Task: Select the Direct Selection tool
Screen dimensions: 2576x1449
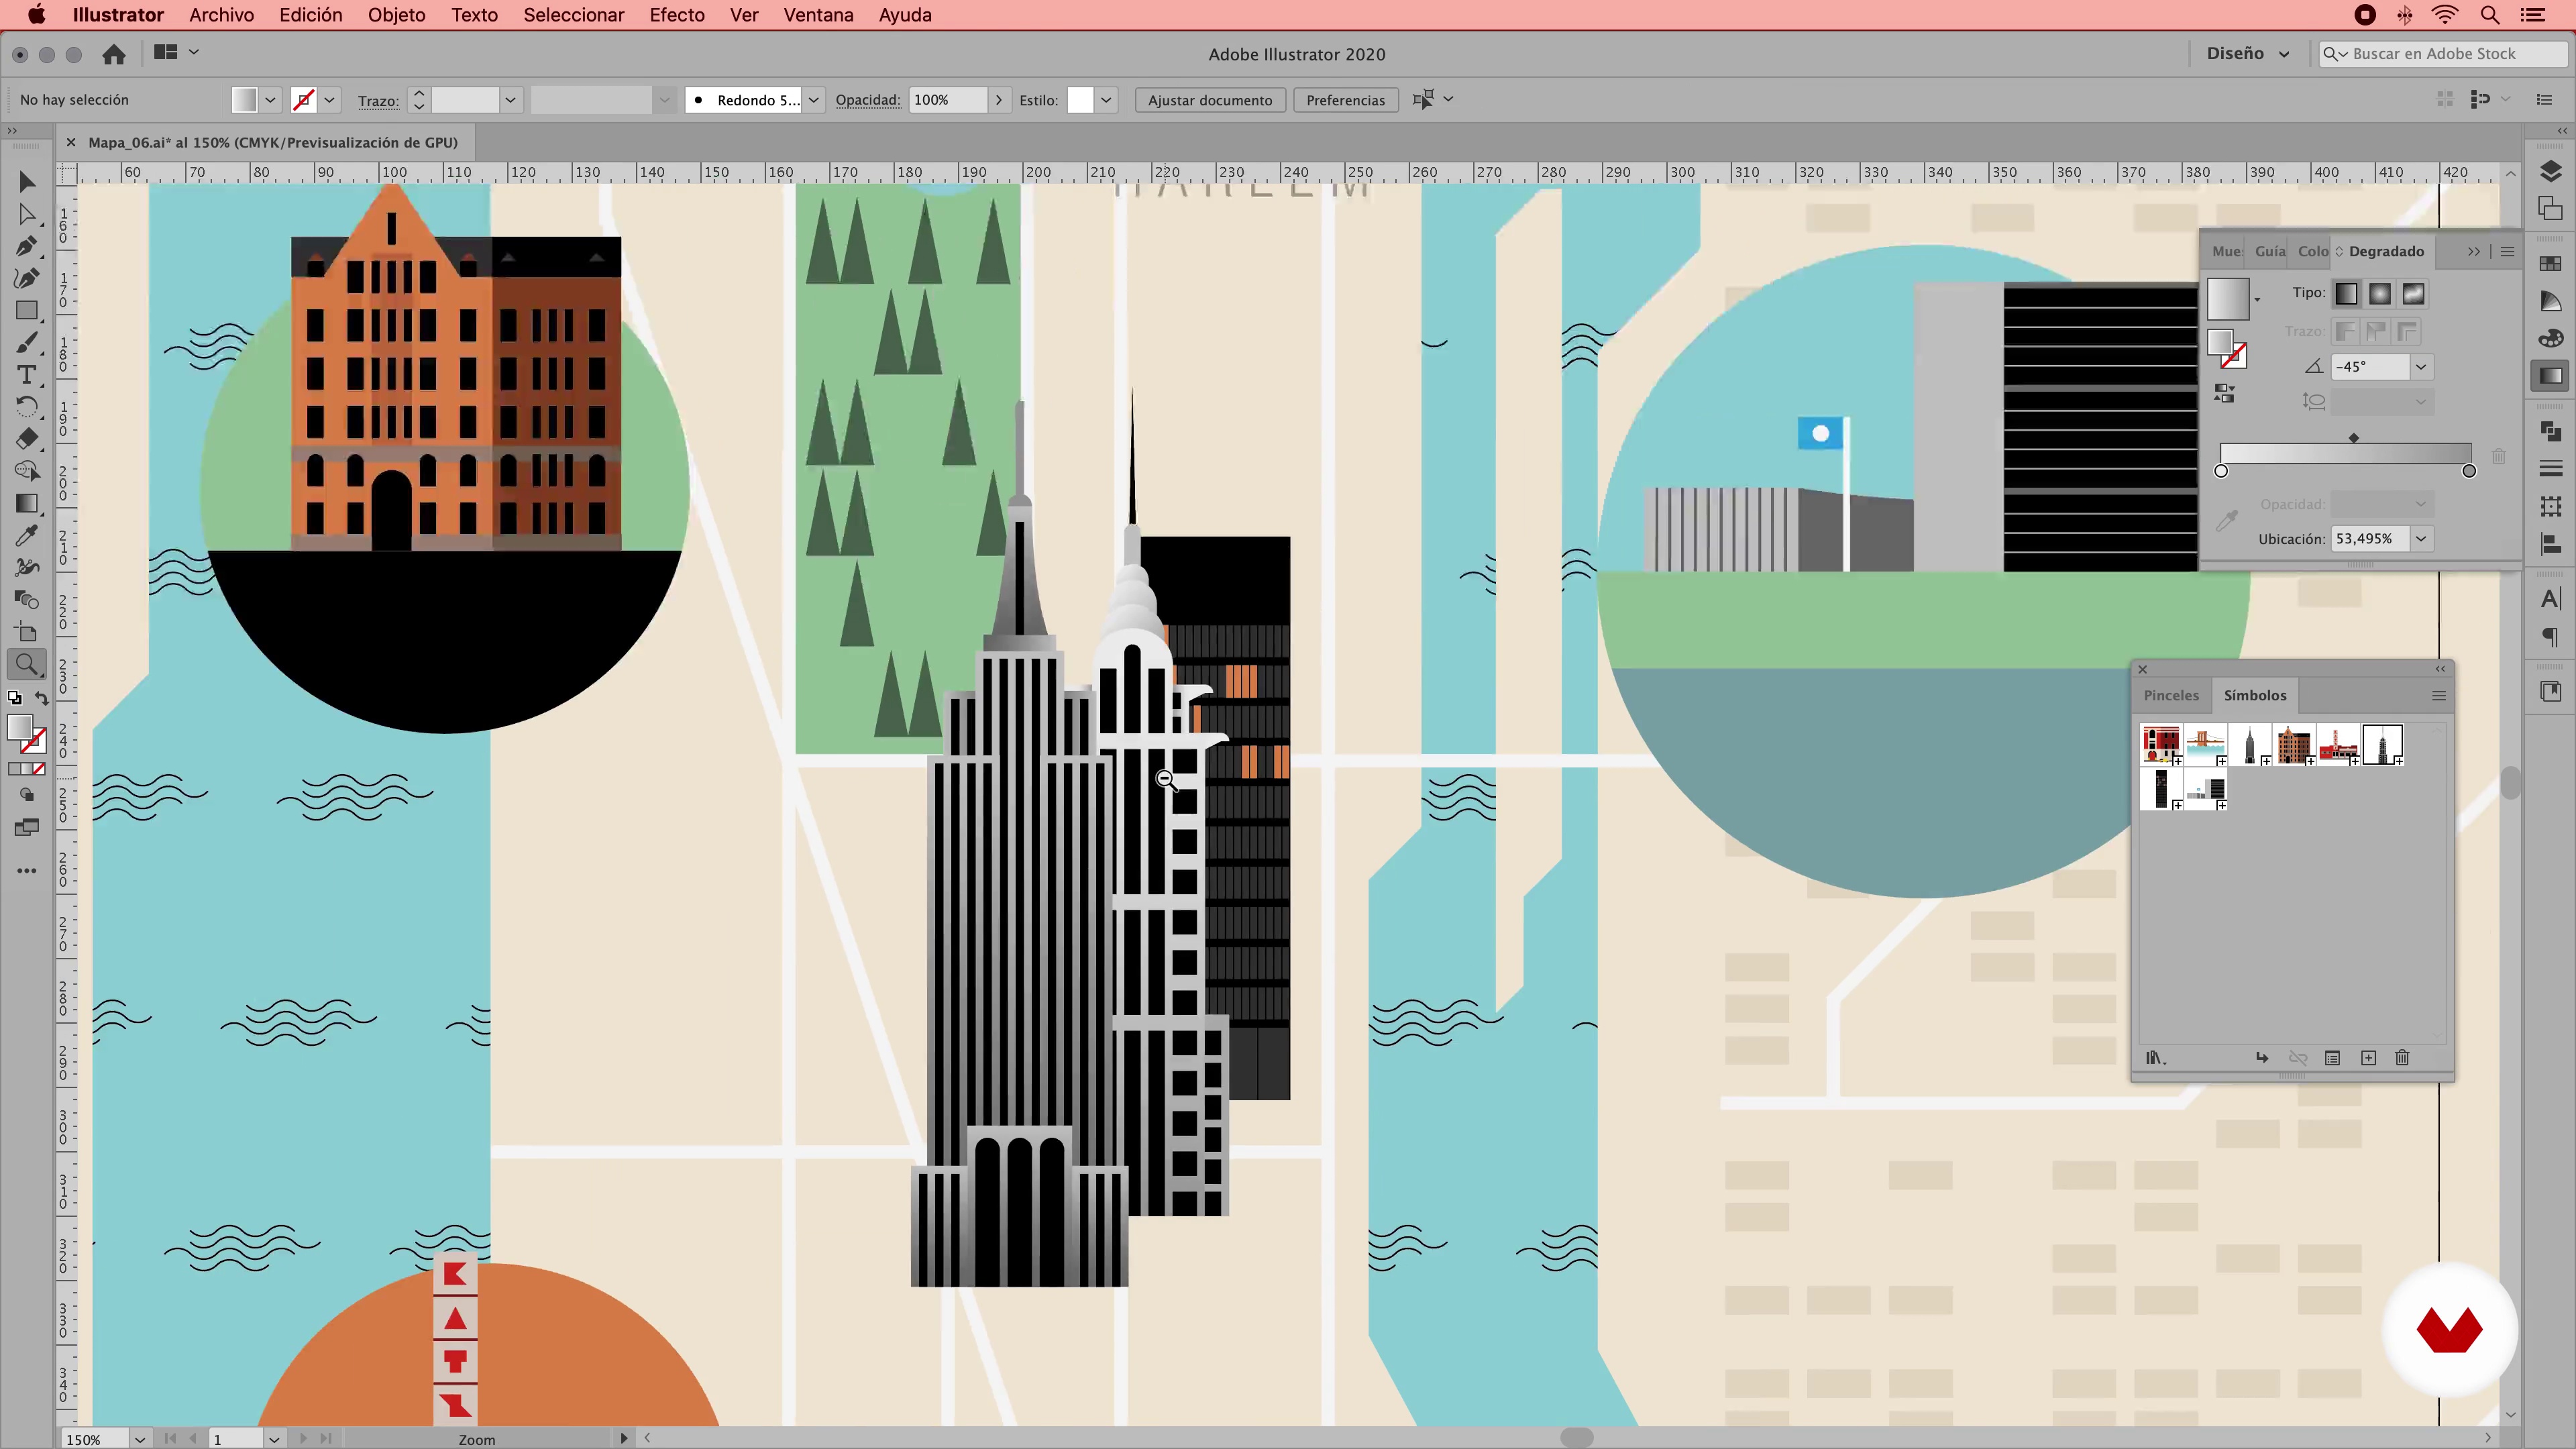Action: tap(27, 214)
